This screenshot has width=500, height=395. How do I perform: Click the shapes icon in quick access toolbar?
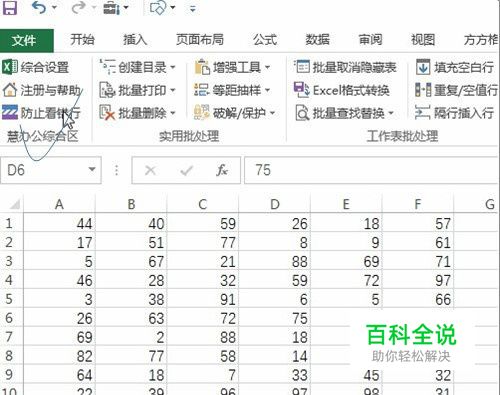coord(158,8)
